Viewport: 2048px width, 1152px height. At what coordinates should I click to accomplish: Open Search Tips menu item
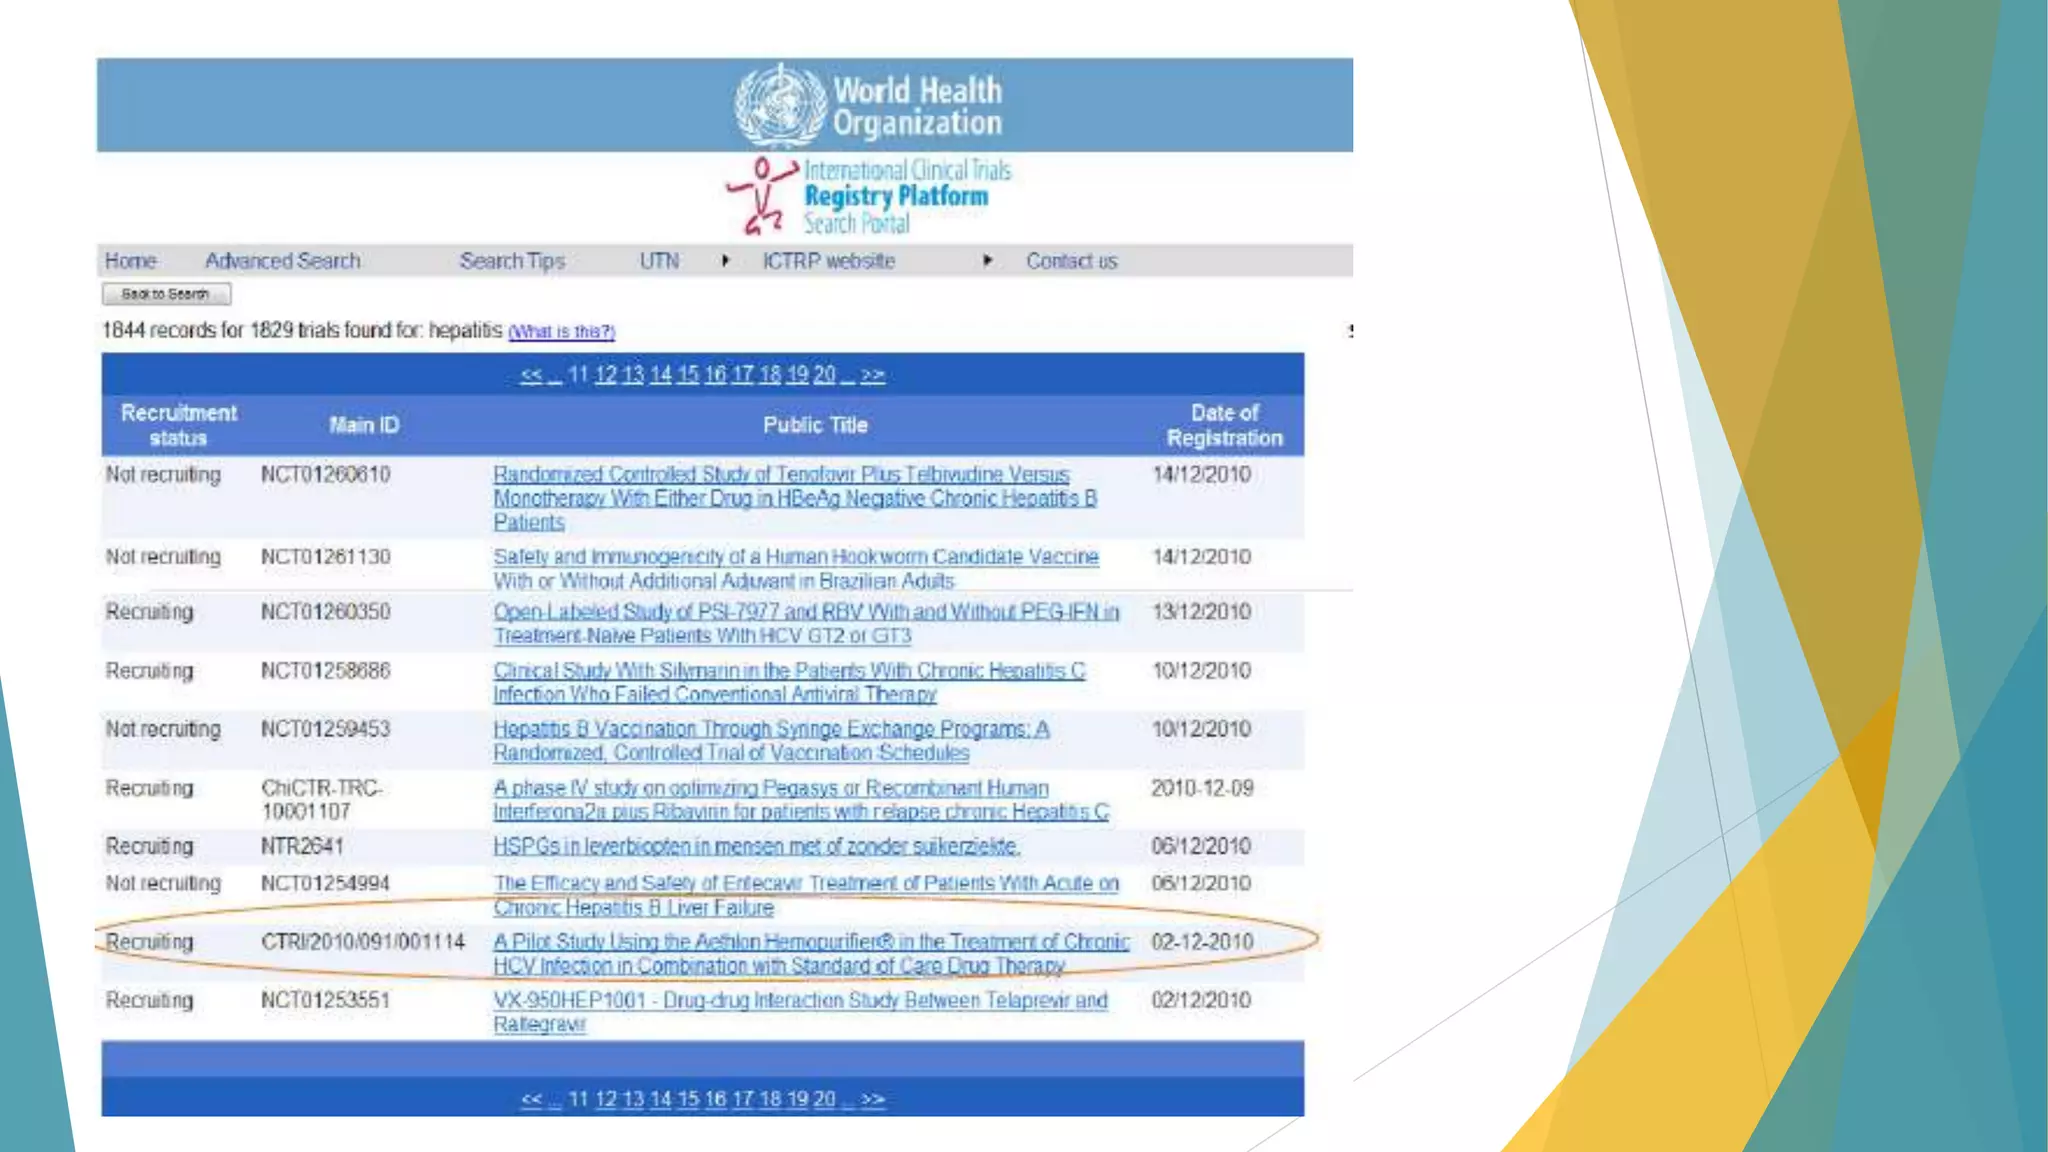(x=512, y=261)
